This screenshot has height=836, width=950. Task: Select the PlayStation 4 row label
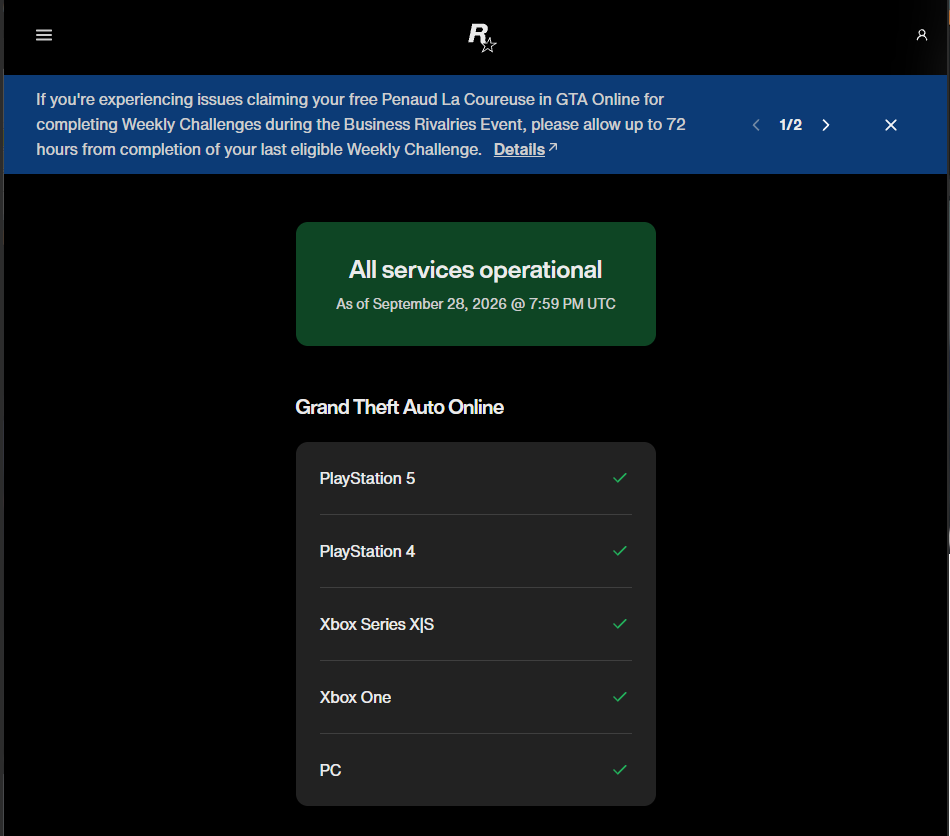tap(367, 551)
